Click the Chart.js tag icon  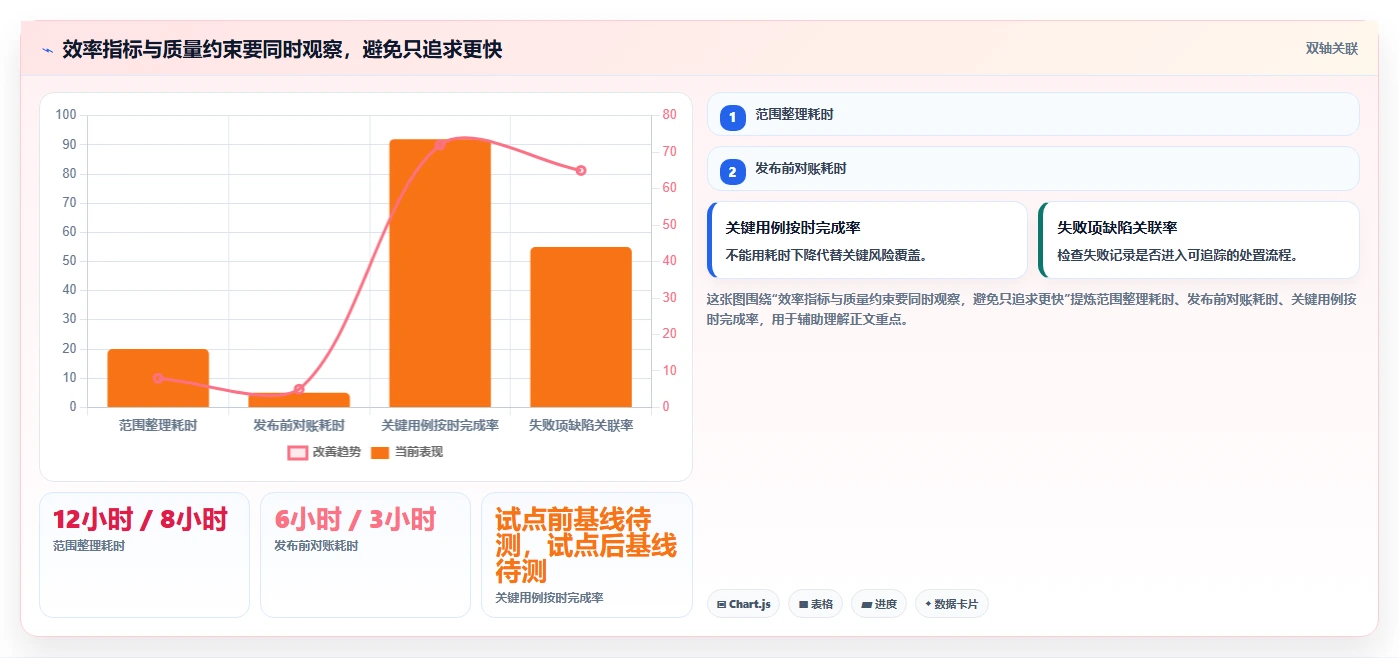click(722, 605)
